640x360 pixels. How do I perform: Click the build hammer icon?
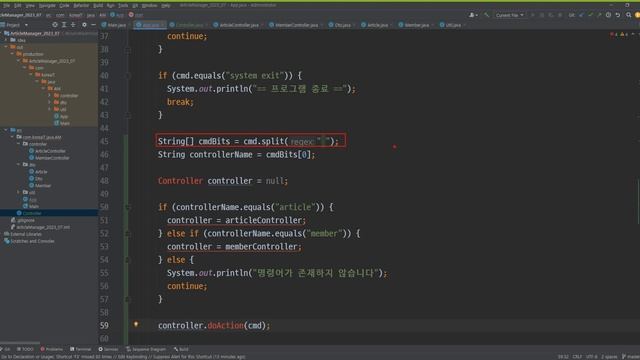487,15
